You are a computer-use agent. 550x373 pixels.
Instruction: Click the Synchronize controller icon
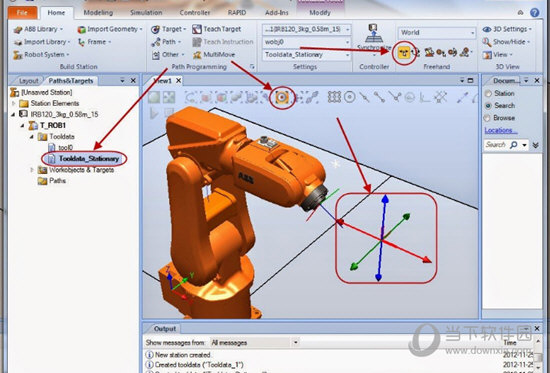373,33
